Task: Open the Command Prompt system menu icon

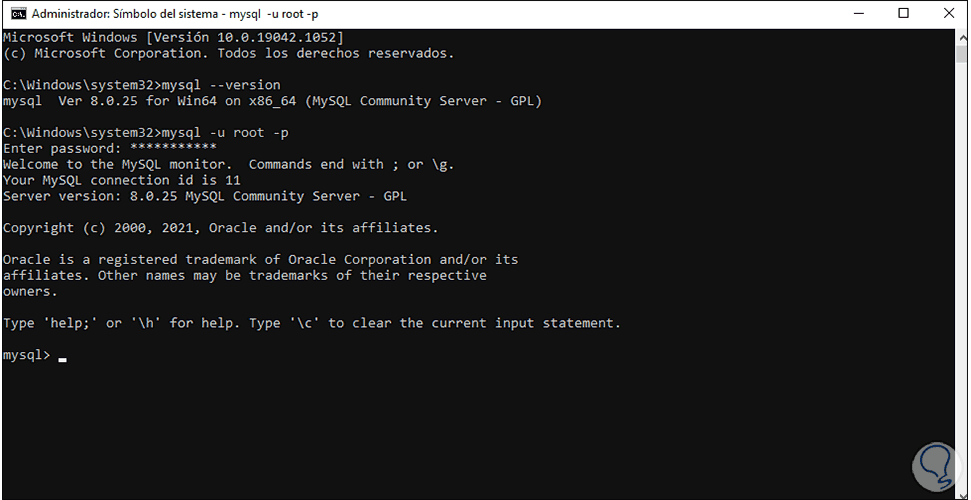Action: coord(15,14)
